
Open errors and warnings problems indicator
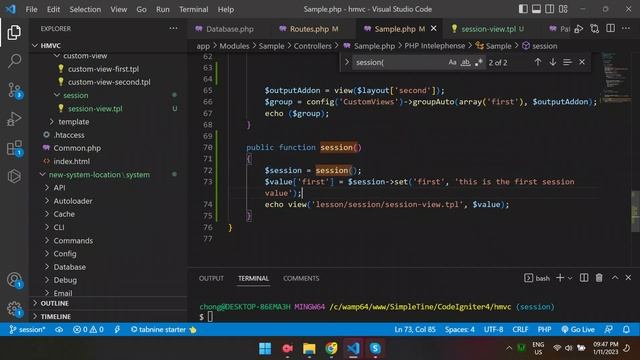click(x=88, y=329)
